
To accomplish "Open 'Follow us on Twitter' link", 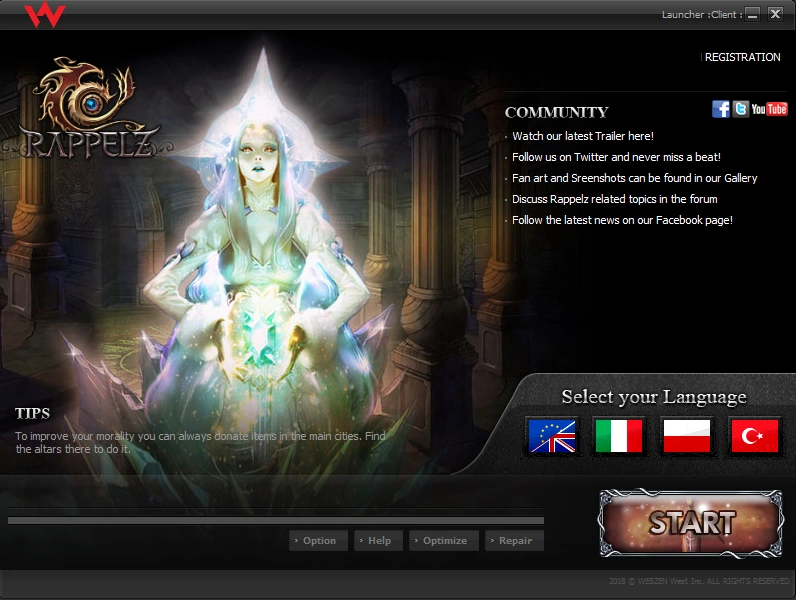I will point(616,157).
